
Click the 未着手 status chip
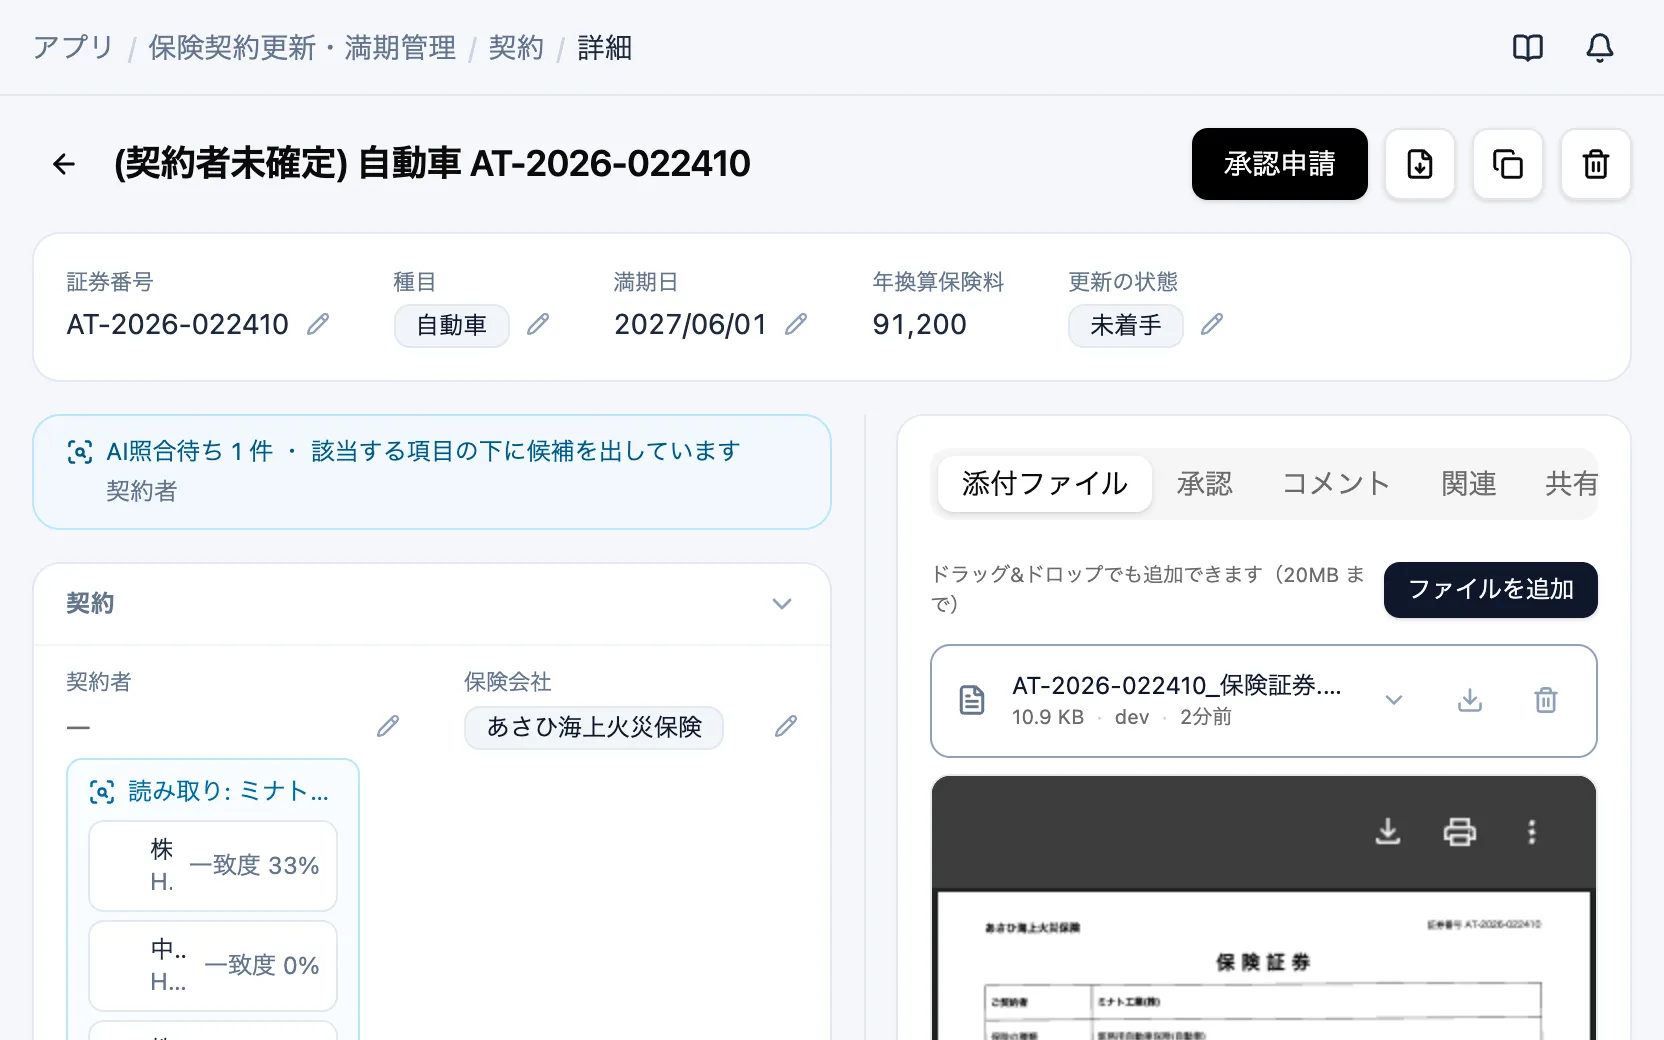tap(1126, 326)
